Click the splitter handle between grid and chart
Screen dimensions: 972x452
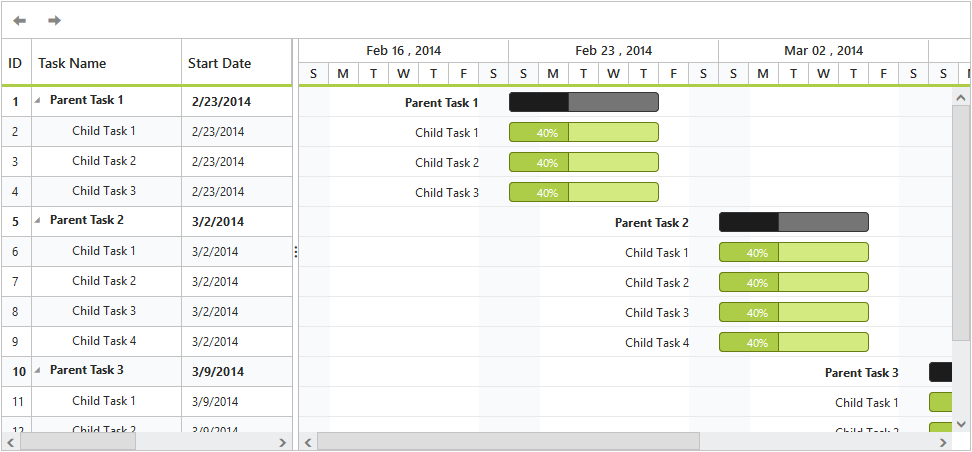[296, 252]
